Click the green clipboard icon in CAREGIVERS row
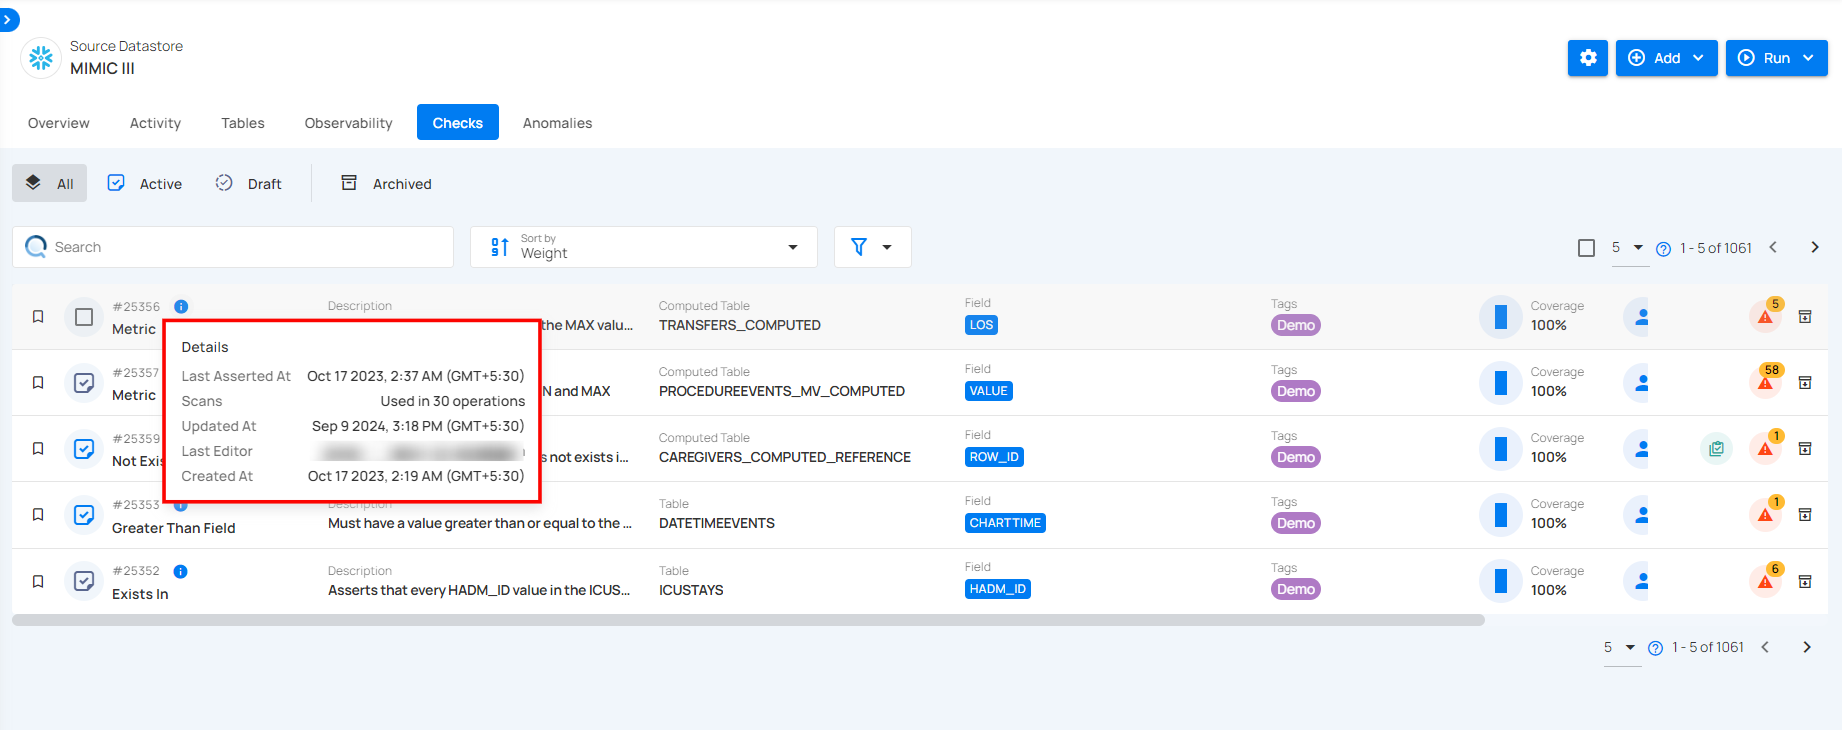 pos(1716,449)
